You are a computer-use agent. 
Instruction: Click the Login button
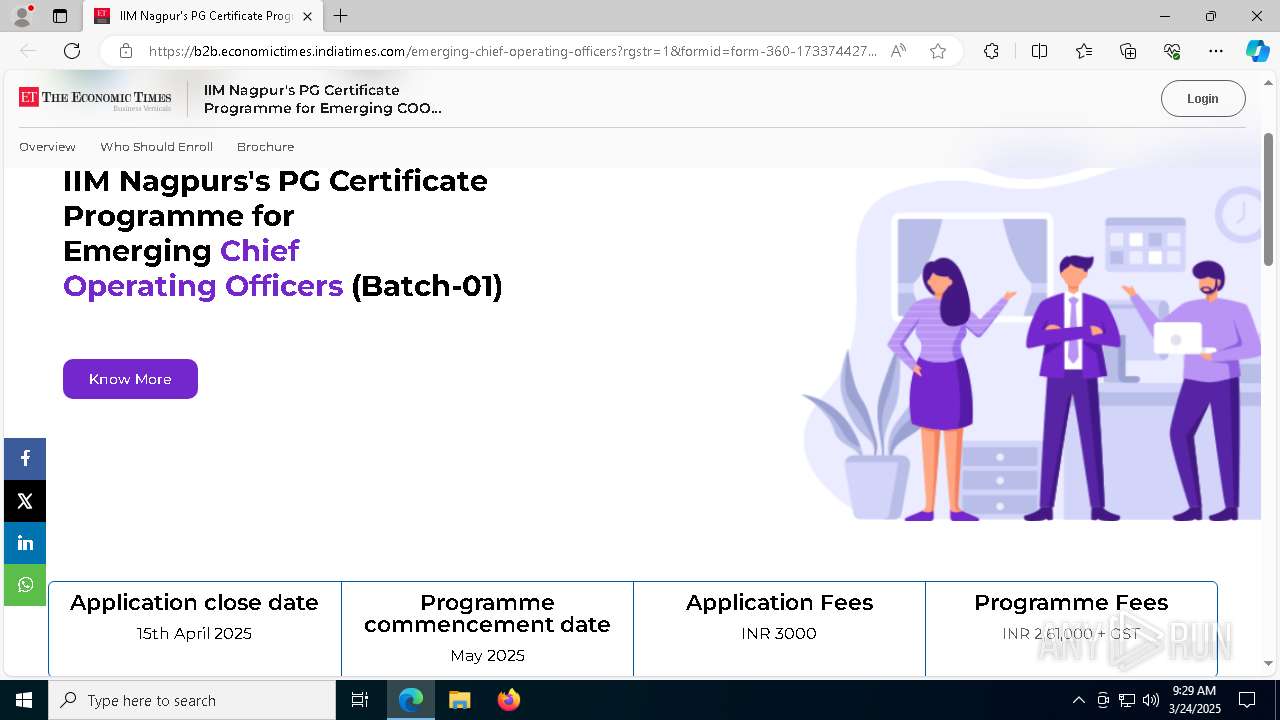[1203, 99]
